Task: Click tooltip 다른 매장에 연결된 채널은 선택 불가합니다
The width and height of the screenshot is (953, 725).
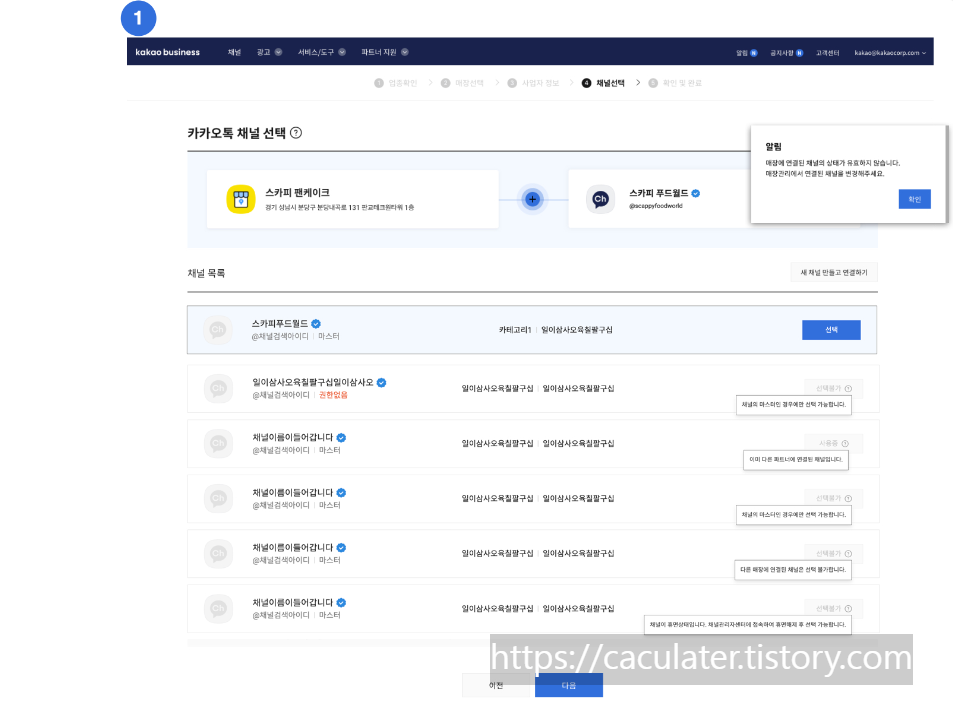Action: tap(793, 570)
